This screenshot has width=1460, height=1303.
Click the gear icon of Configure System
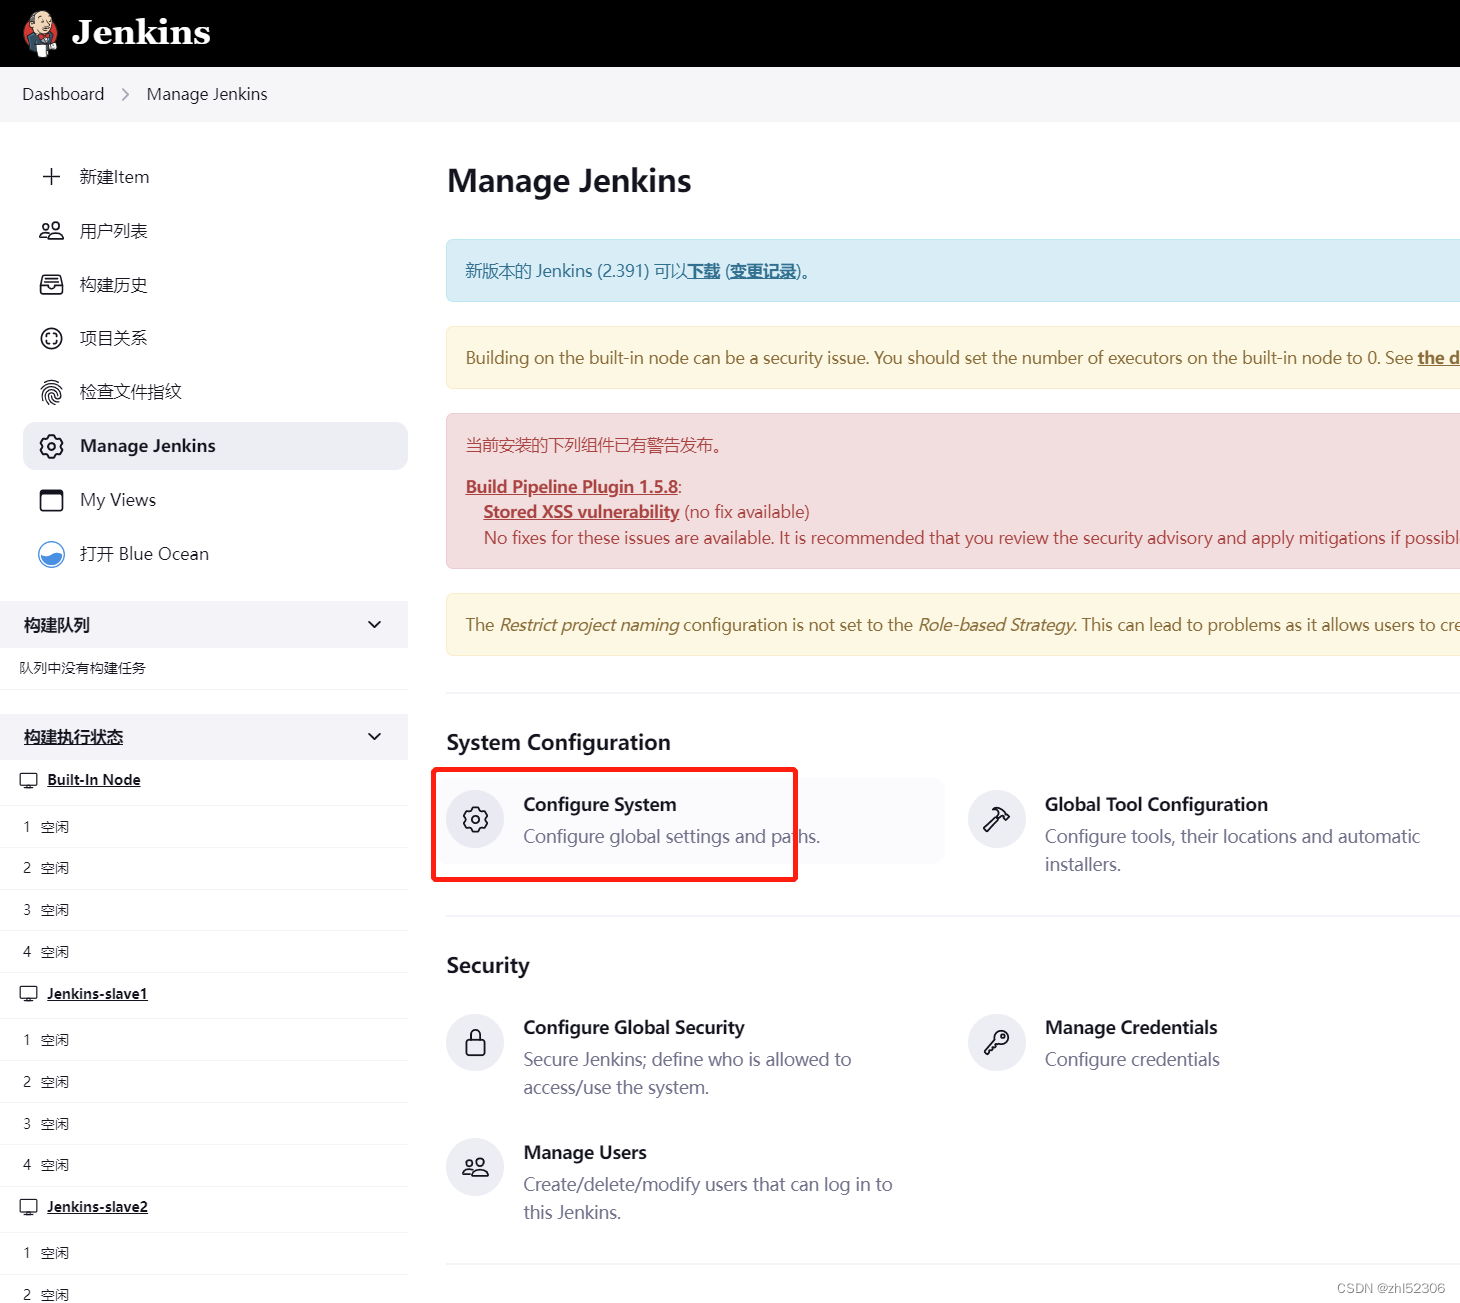[475, 819]
